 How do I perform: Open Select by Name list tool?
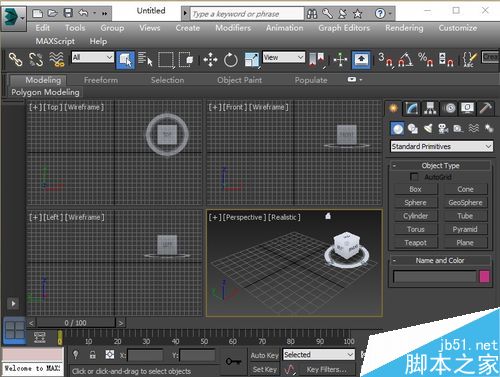(x=145, y=60)
